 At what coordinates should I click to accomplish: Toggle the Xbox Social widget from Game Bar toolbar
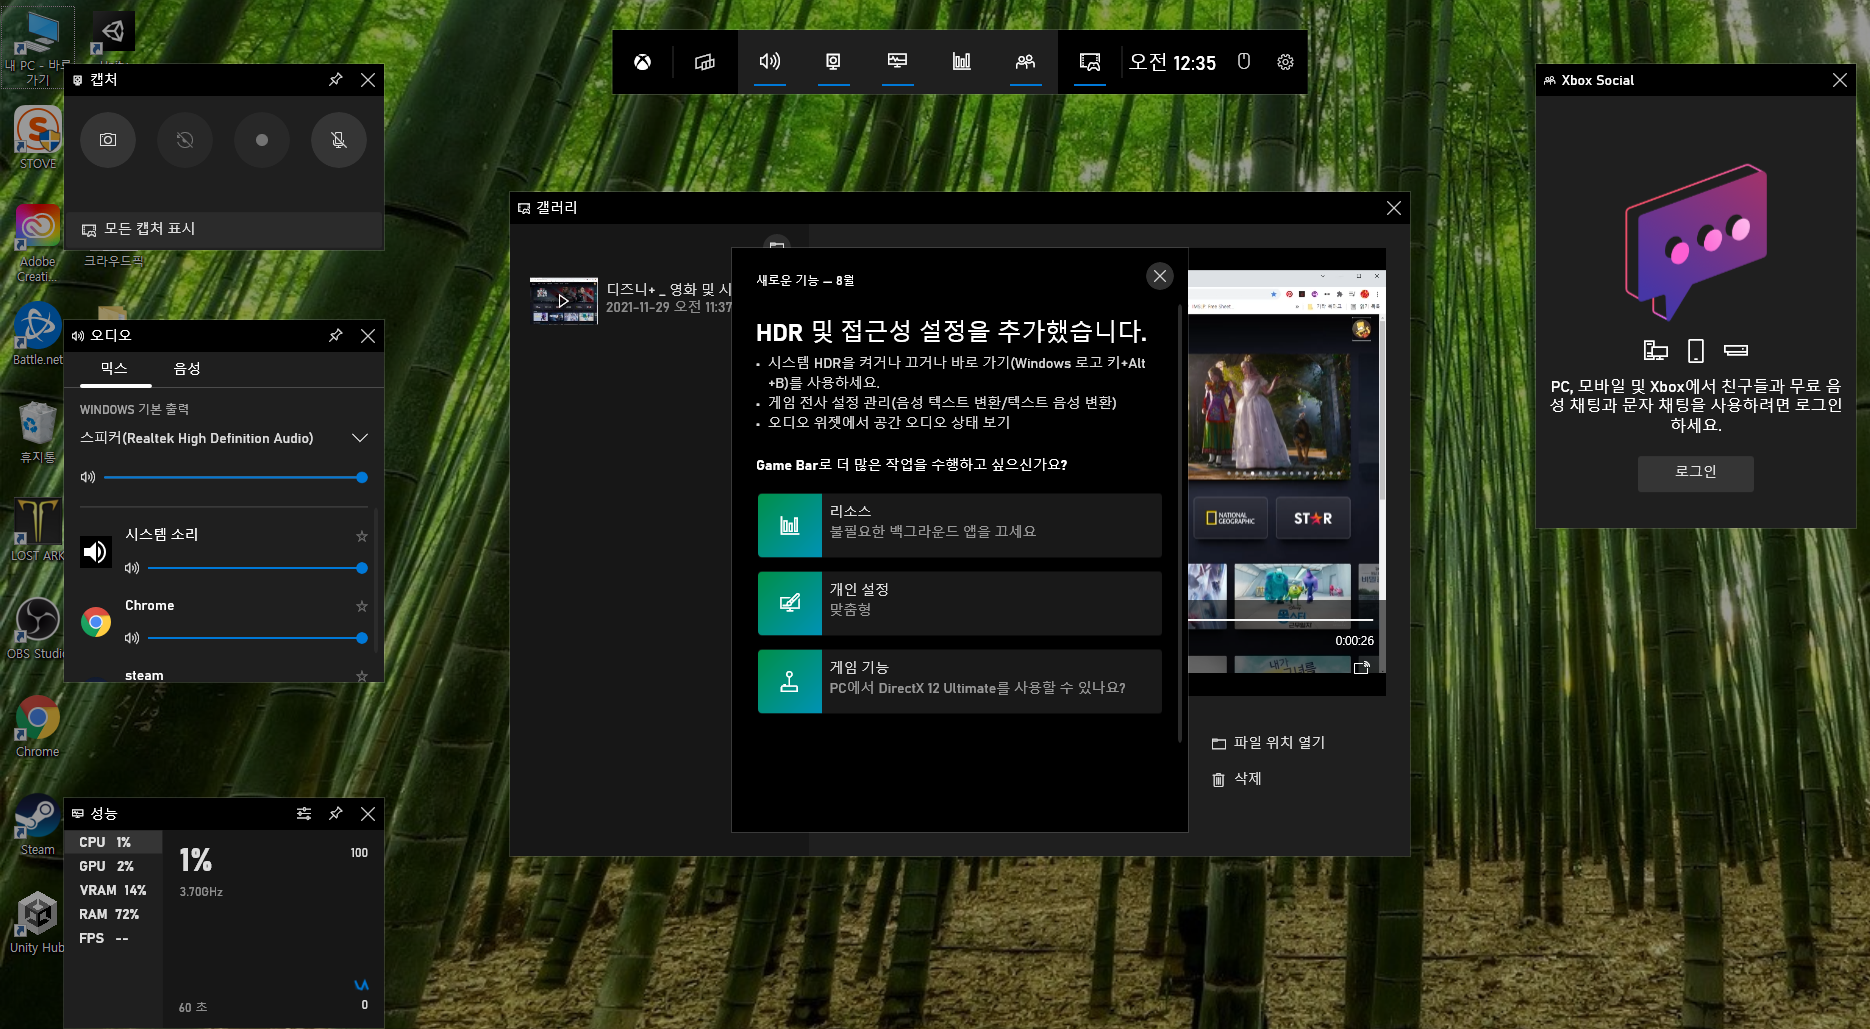tap(1025, 62)
